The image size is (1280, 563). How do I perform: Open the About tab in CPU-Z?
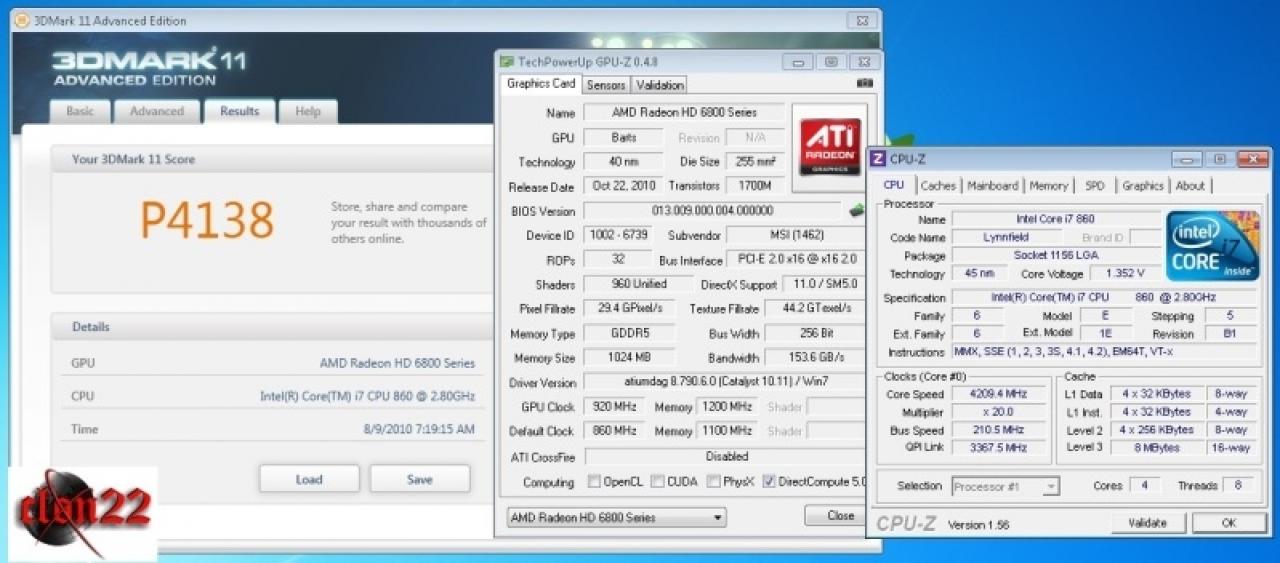pos(1190,185)
